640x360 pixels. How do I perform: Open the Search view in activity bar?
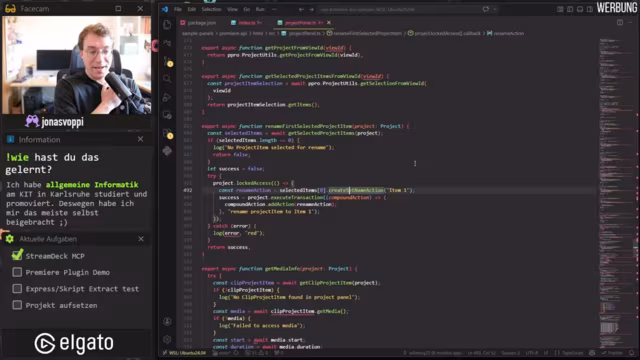point(167,78)
